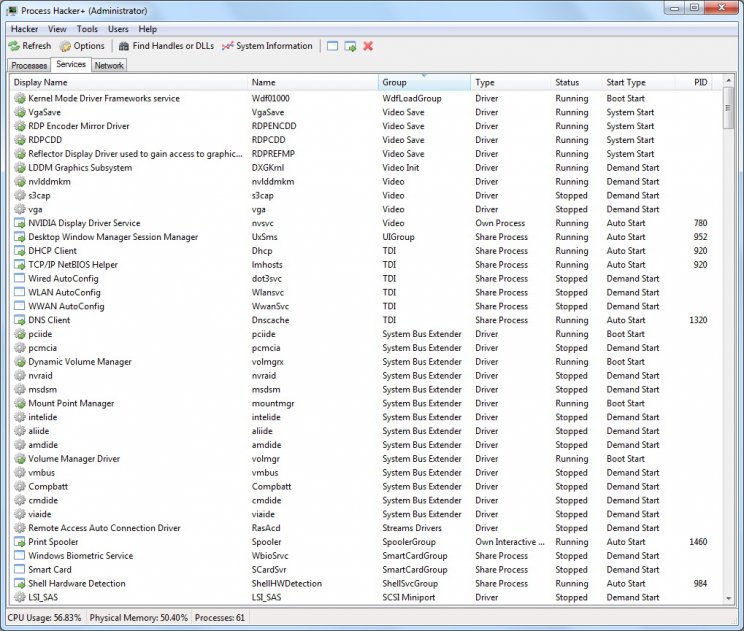Click Dynamic Volume Manager gear icon
The image size is (744, 631).
point(19,362)
